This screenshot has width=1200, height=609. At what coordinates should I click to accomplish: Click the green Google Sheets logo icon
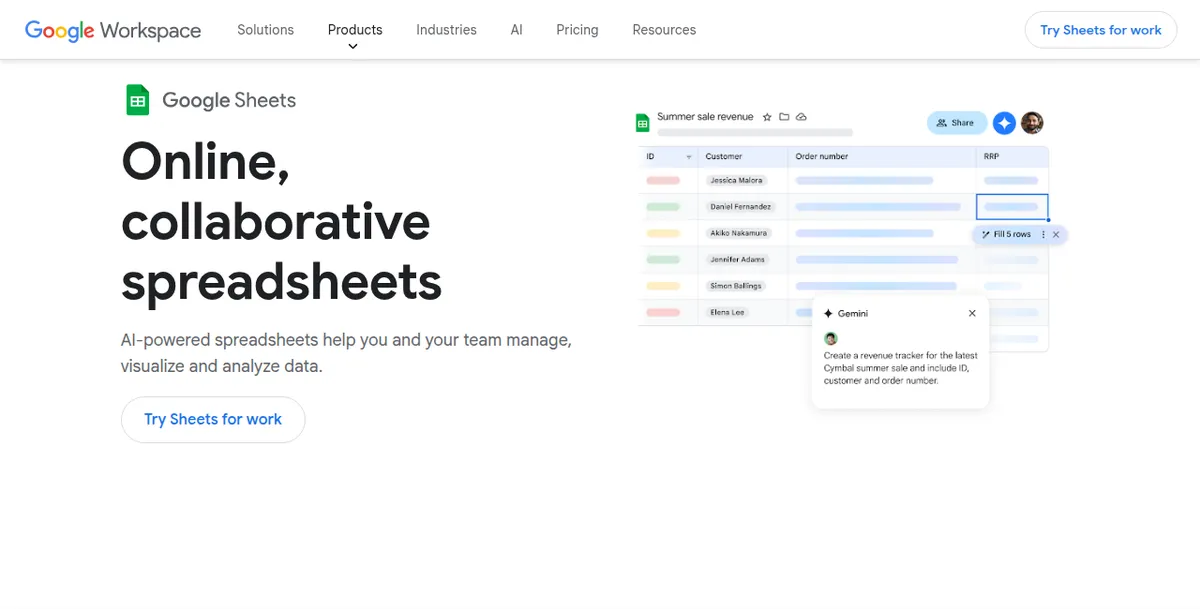[x=138, y=100]
